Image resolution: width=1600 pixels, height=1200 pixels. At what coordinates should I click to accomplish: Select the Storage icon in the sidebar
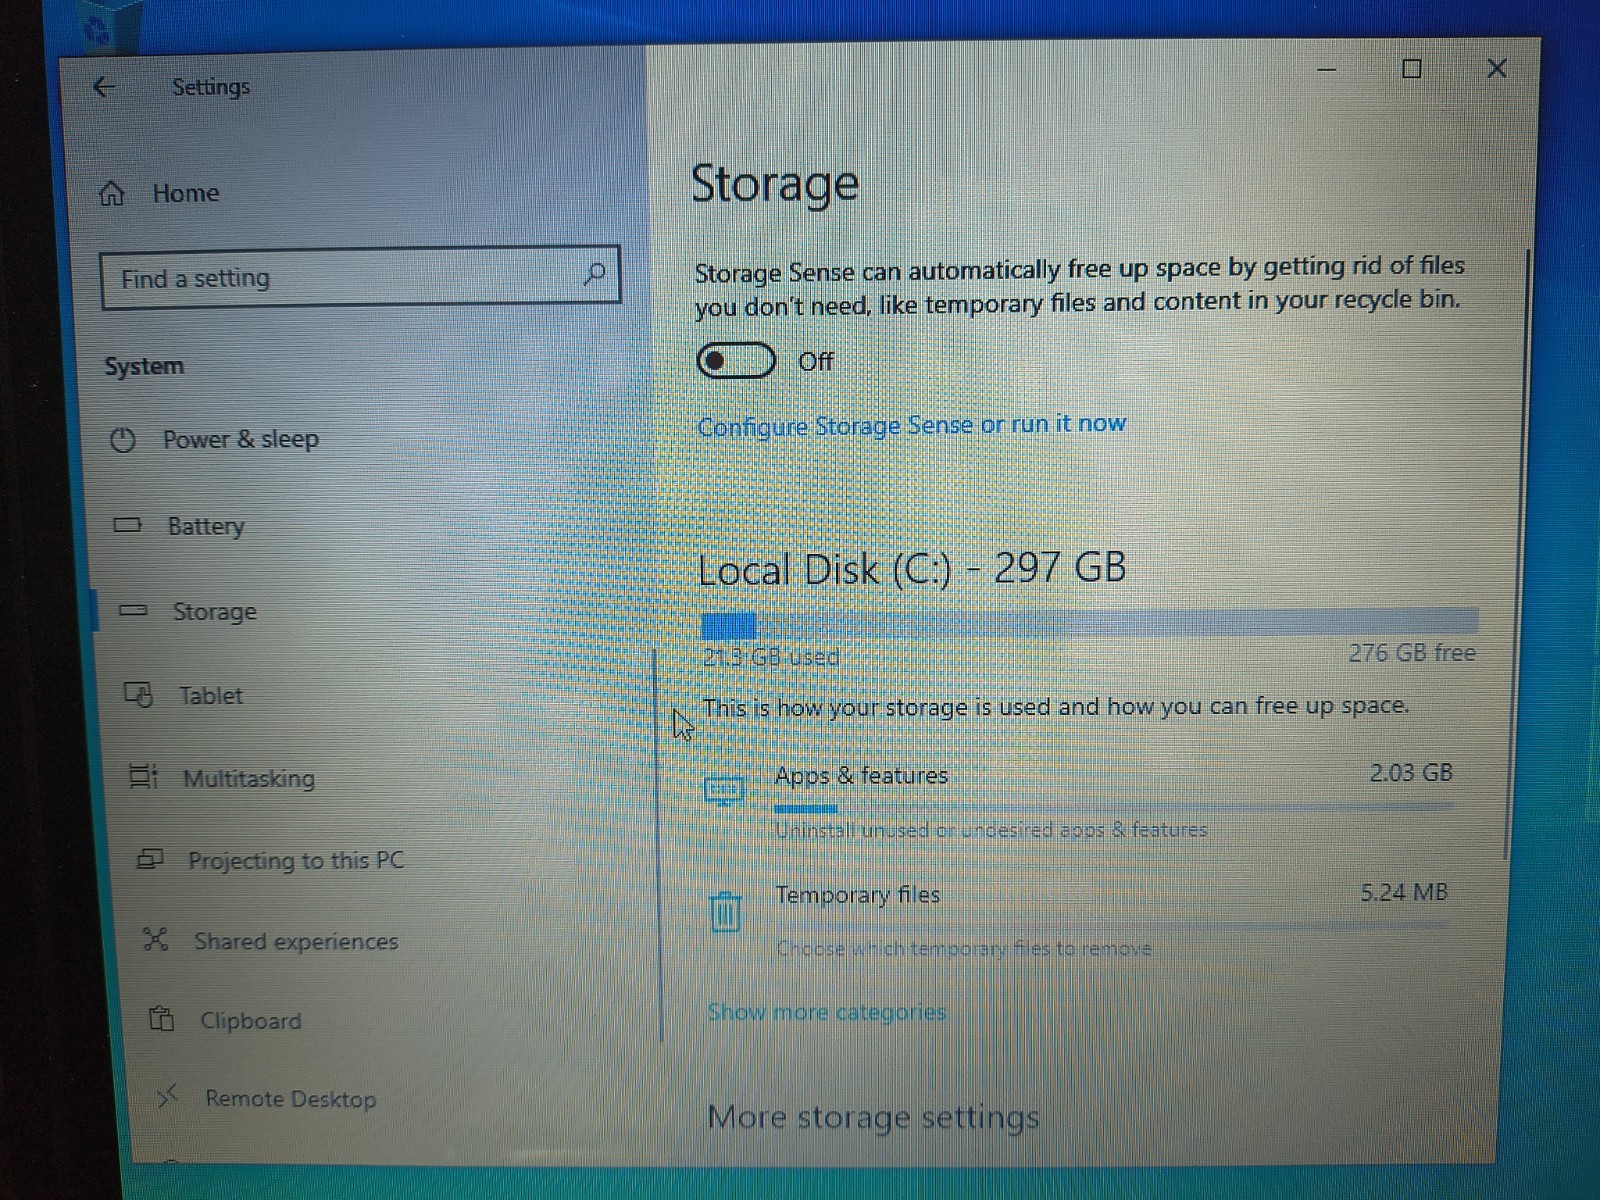(x=133, y=610)
